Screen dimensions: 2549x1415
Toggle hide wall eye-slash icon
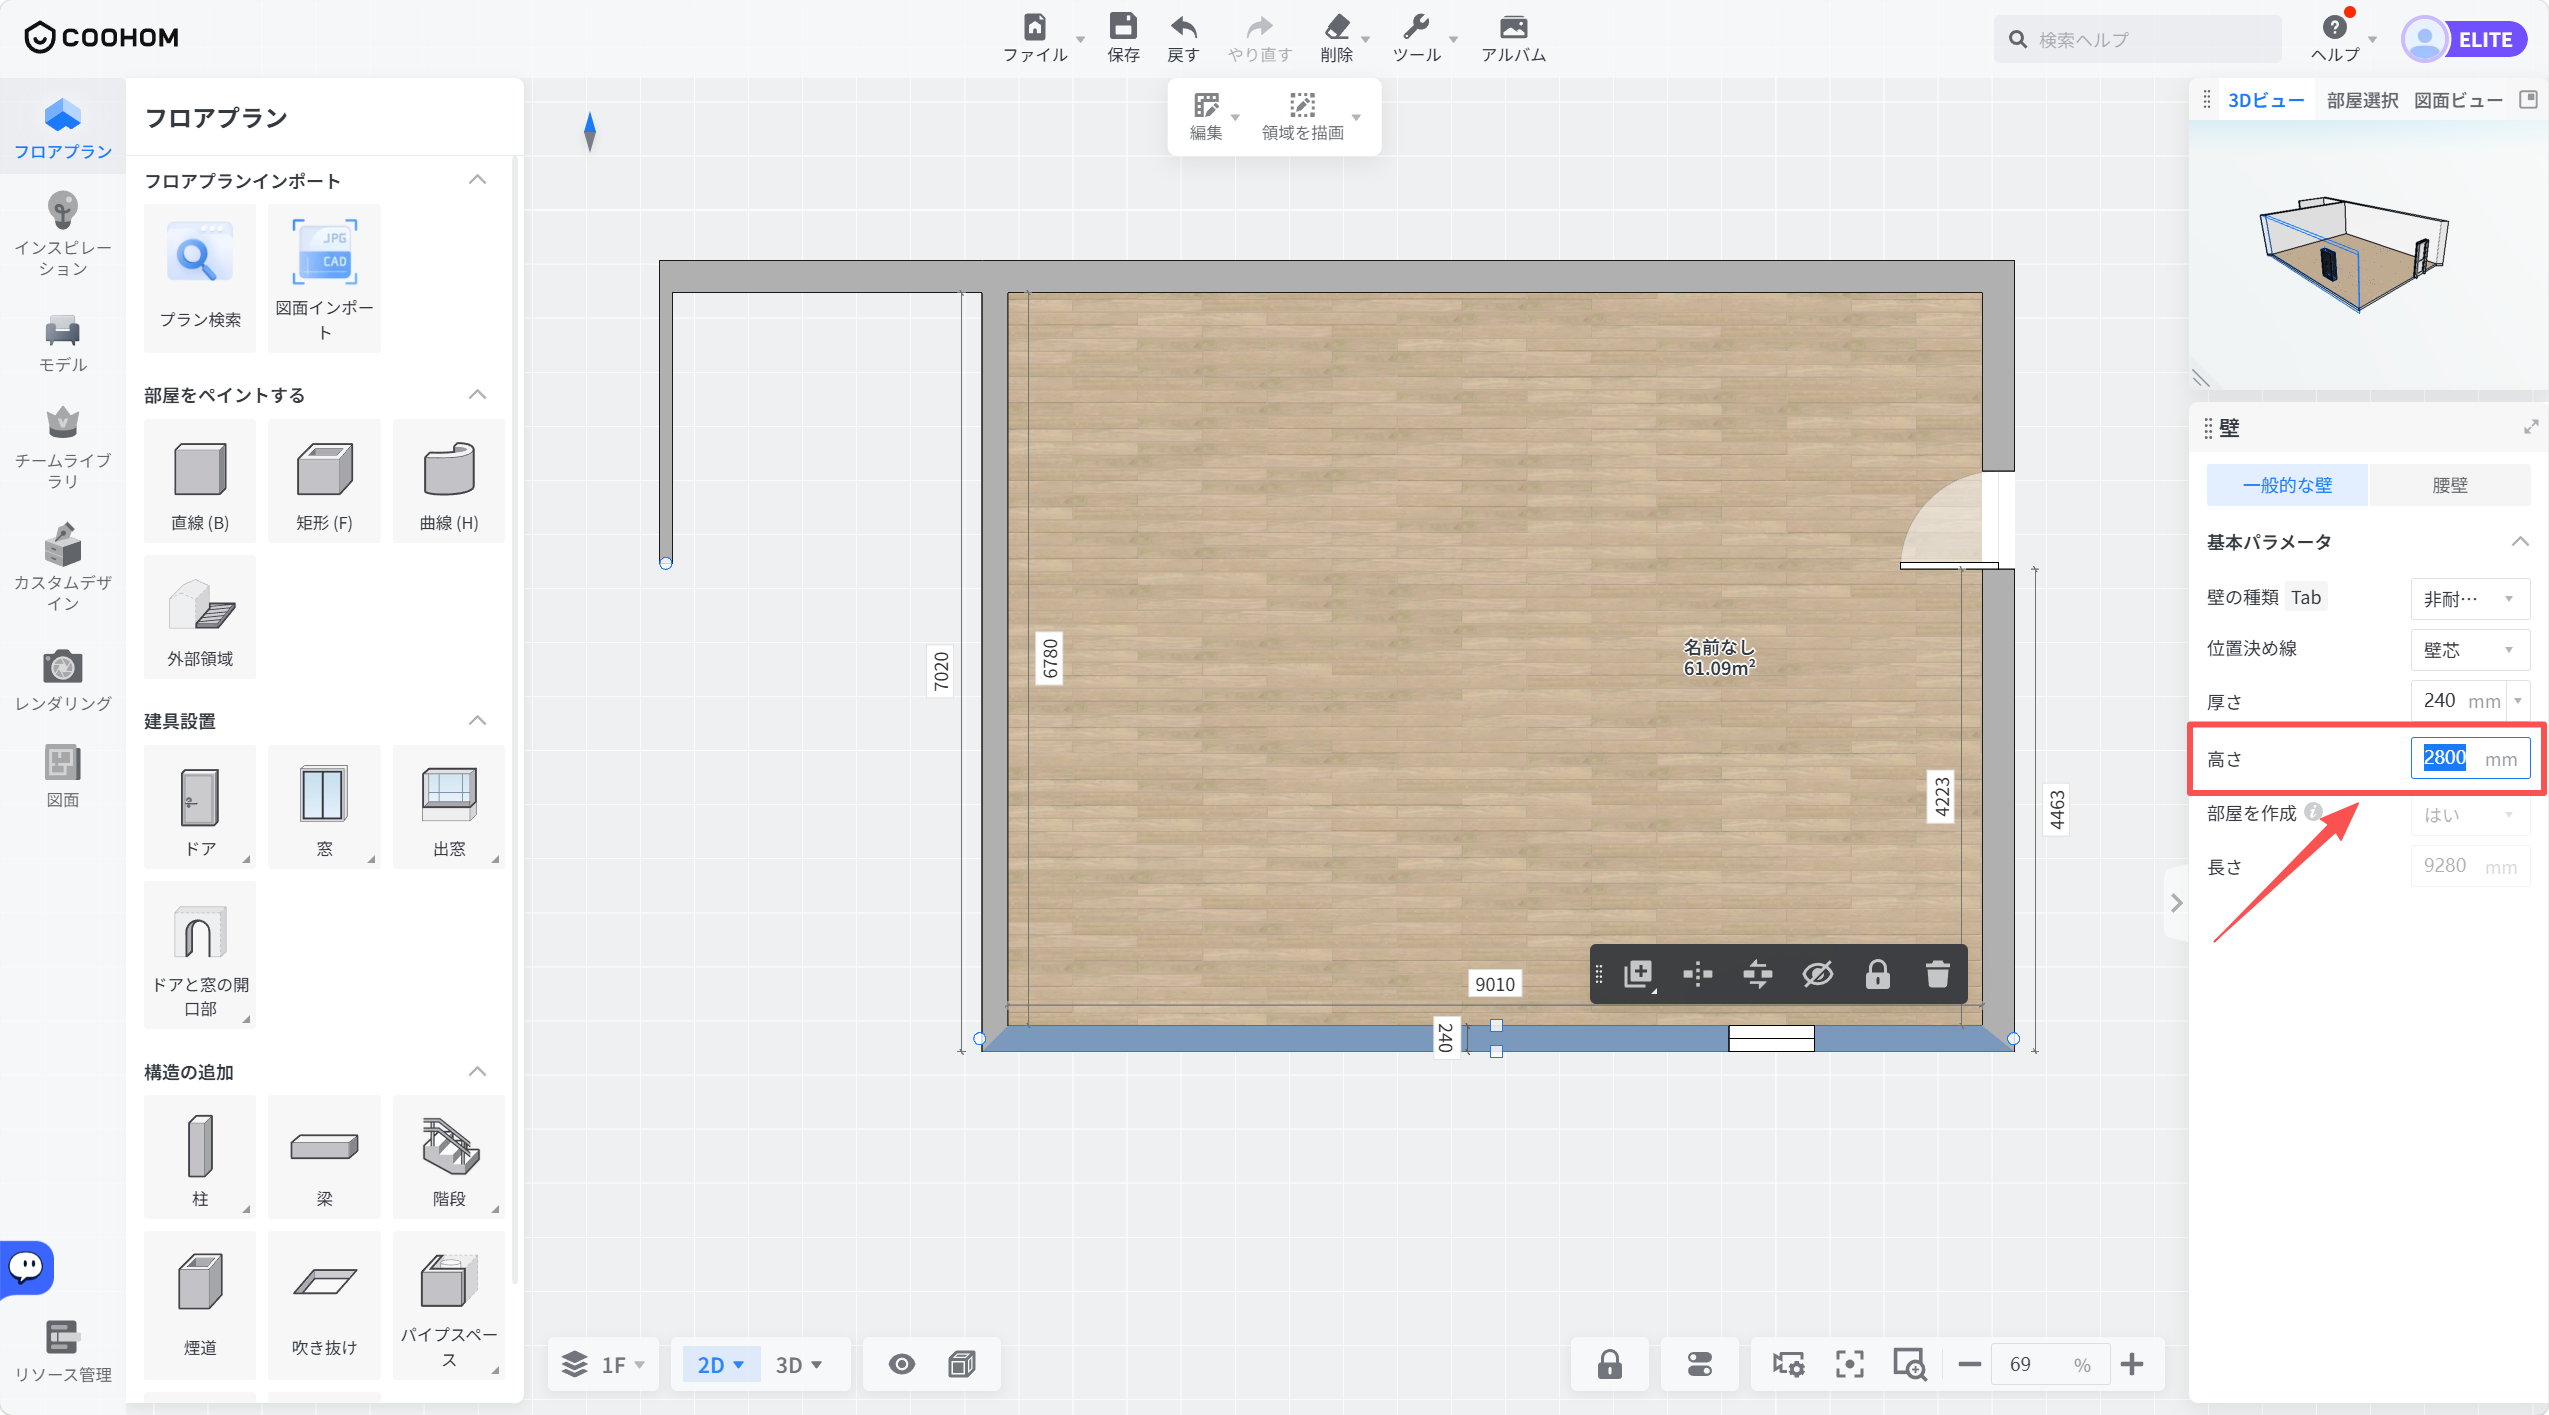(x=1817, y=974)
